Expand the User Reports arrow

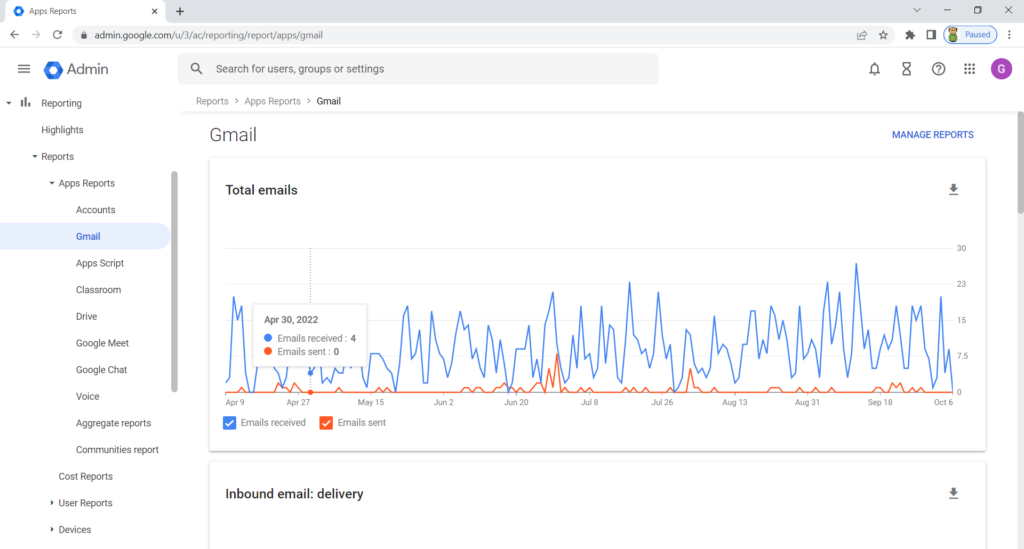[x=52, y=503]
